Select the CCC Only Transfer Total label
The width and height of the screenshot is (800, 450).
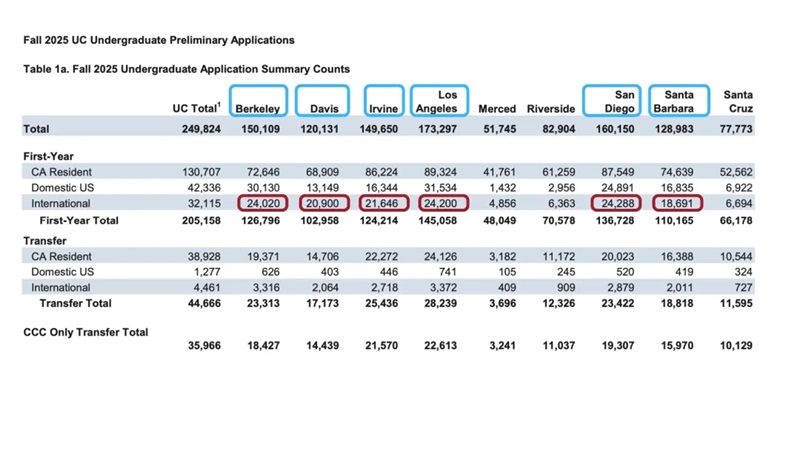tap(85, 332)
